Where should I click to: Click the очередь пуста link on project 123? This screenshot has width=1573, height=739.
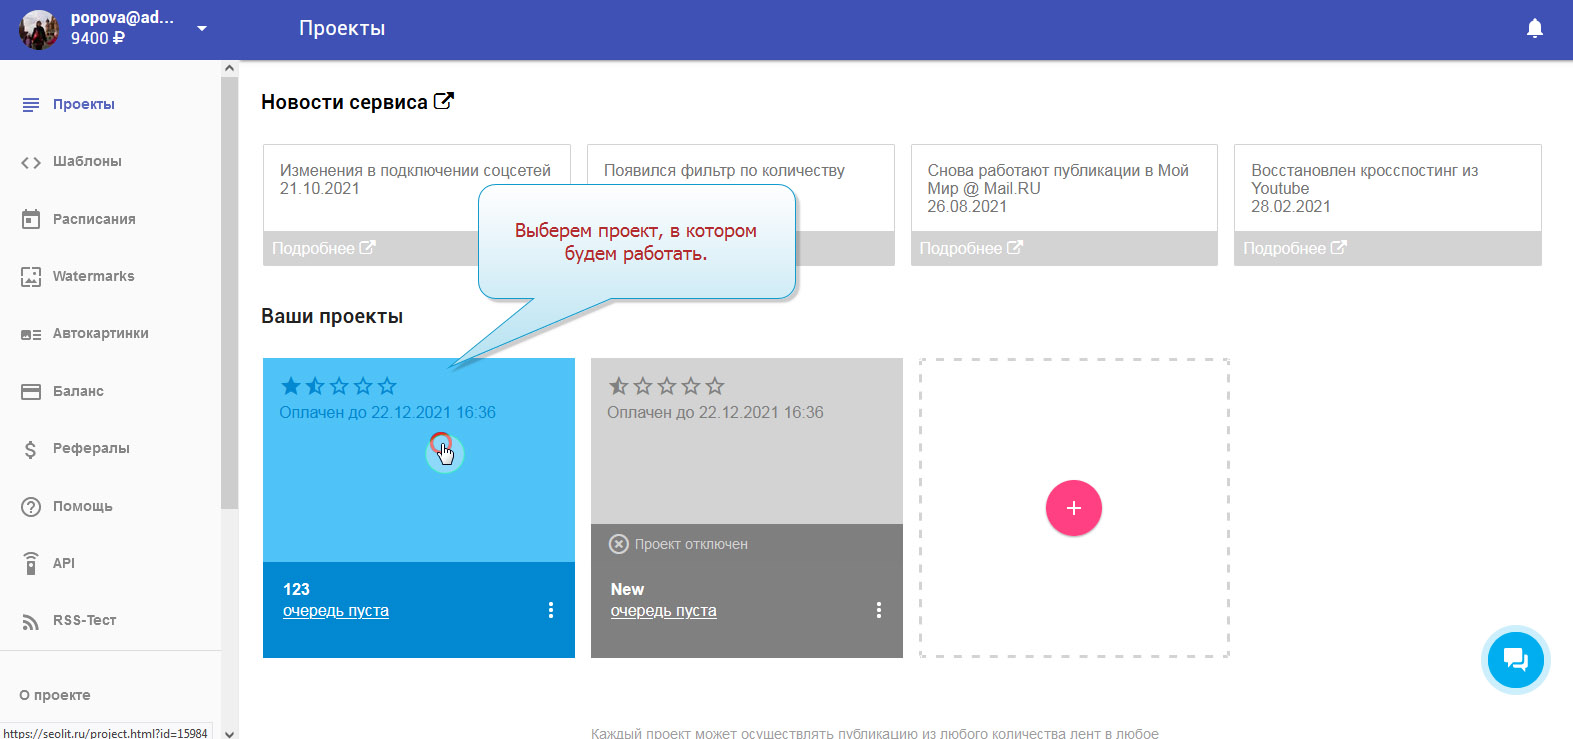point(336,611)
